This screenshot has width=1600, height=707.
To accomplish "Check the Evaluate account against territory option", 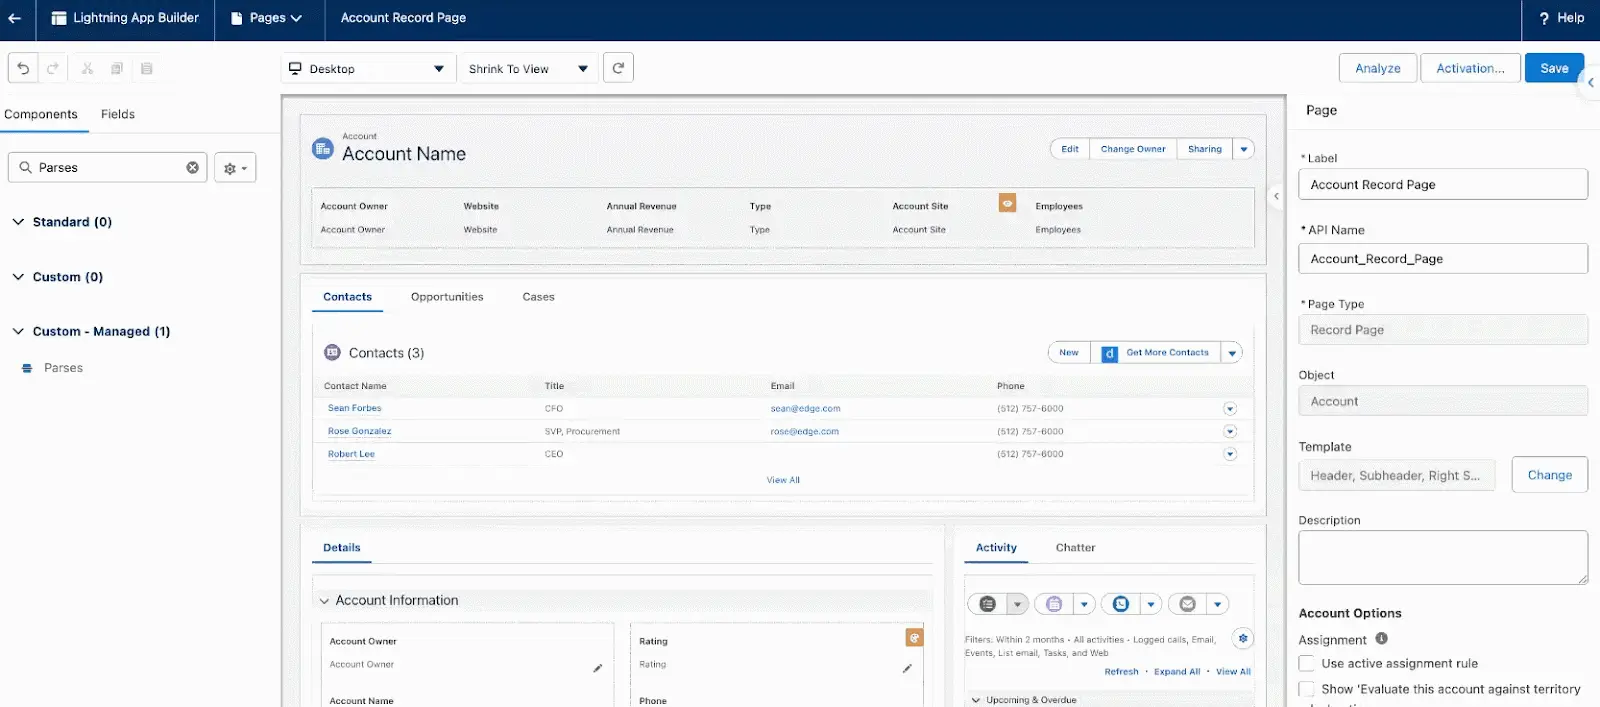I will point(1306,689).
